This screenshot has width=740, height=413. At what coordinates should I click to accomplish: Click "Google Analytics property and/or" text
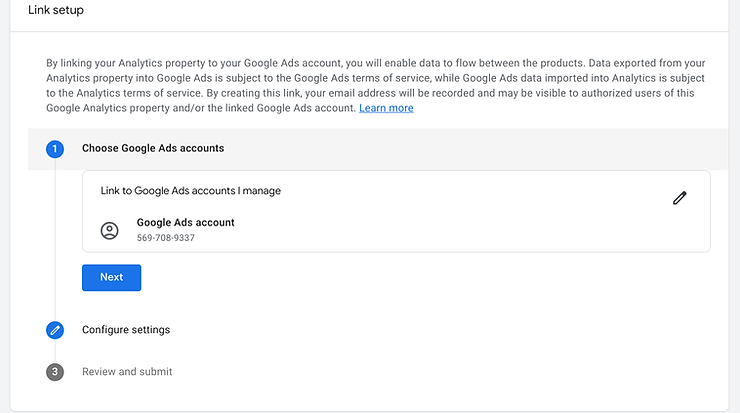(x=124, y=108)
